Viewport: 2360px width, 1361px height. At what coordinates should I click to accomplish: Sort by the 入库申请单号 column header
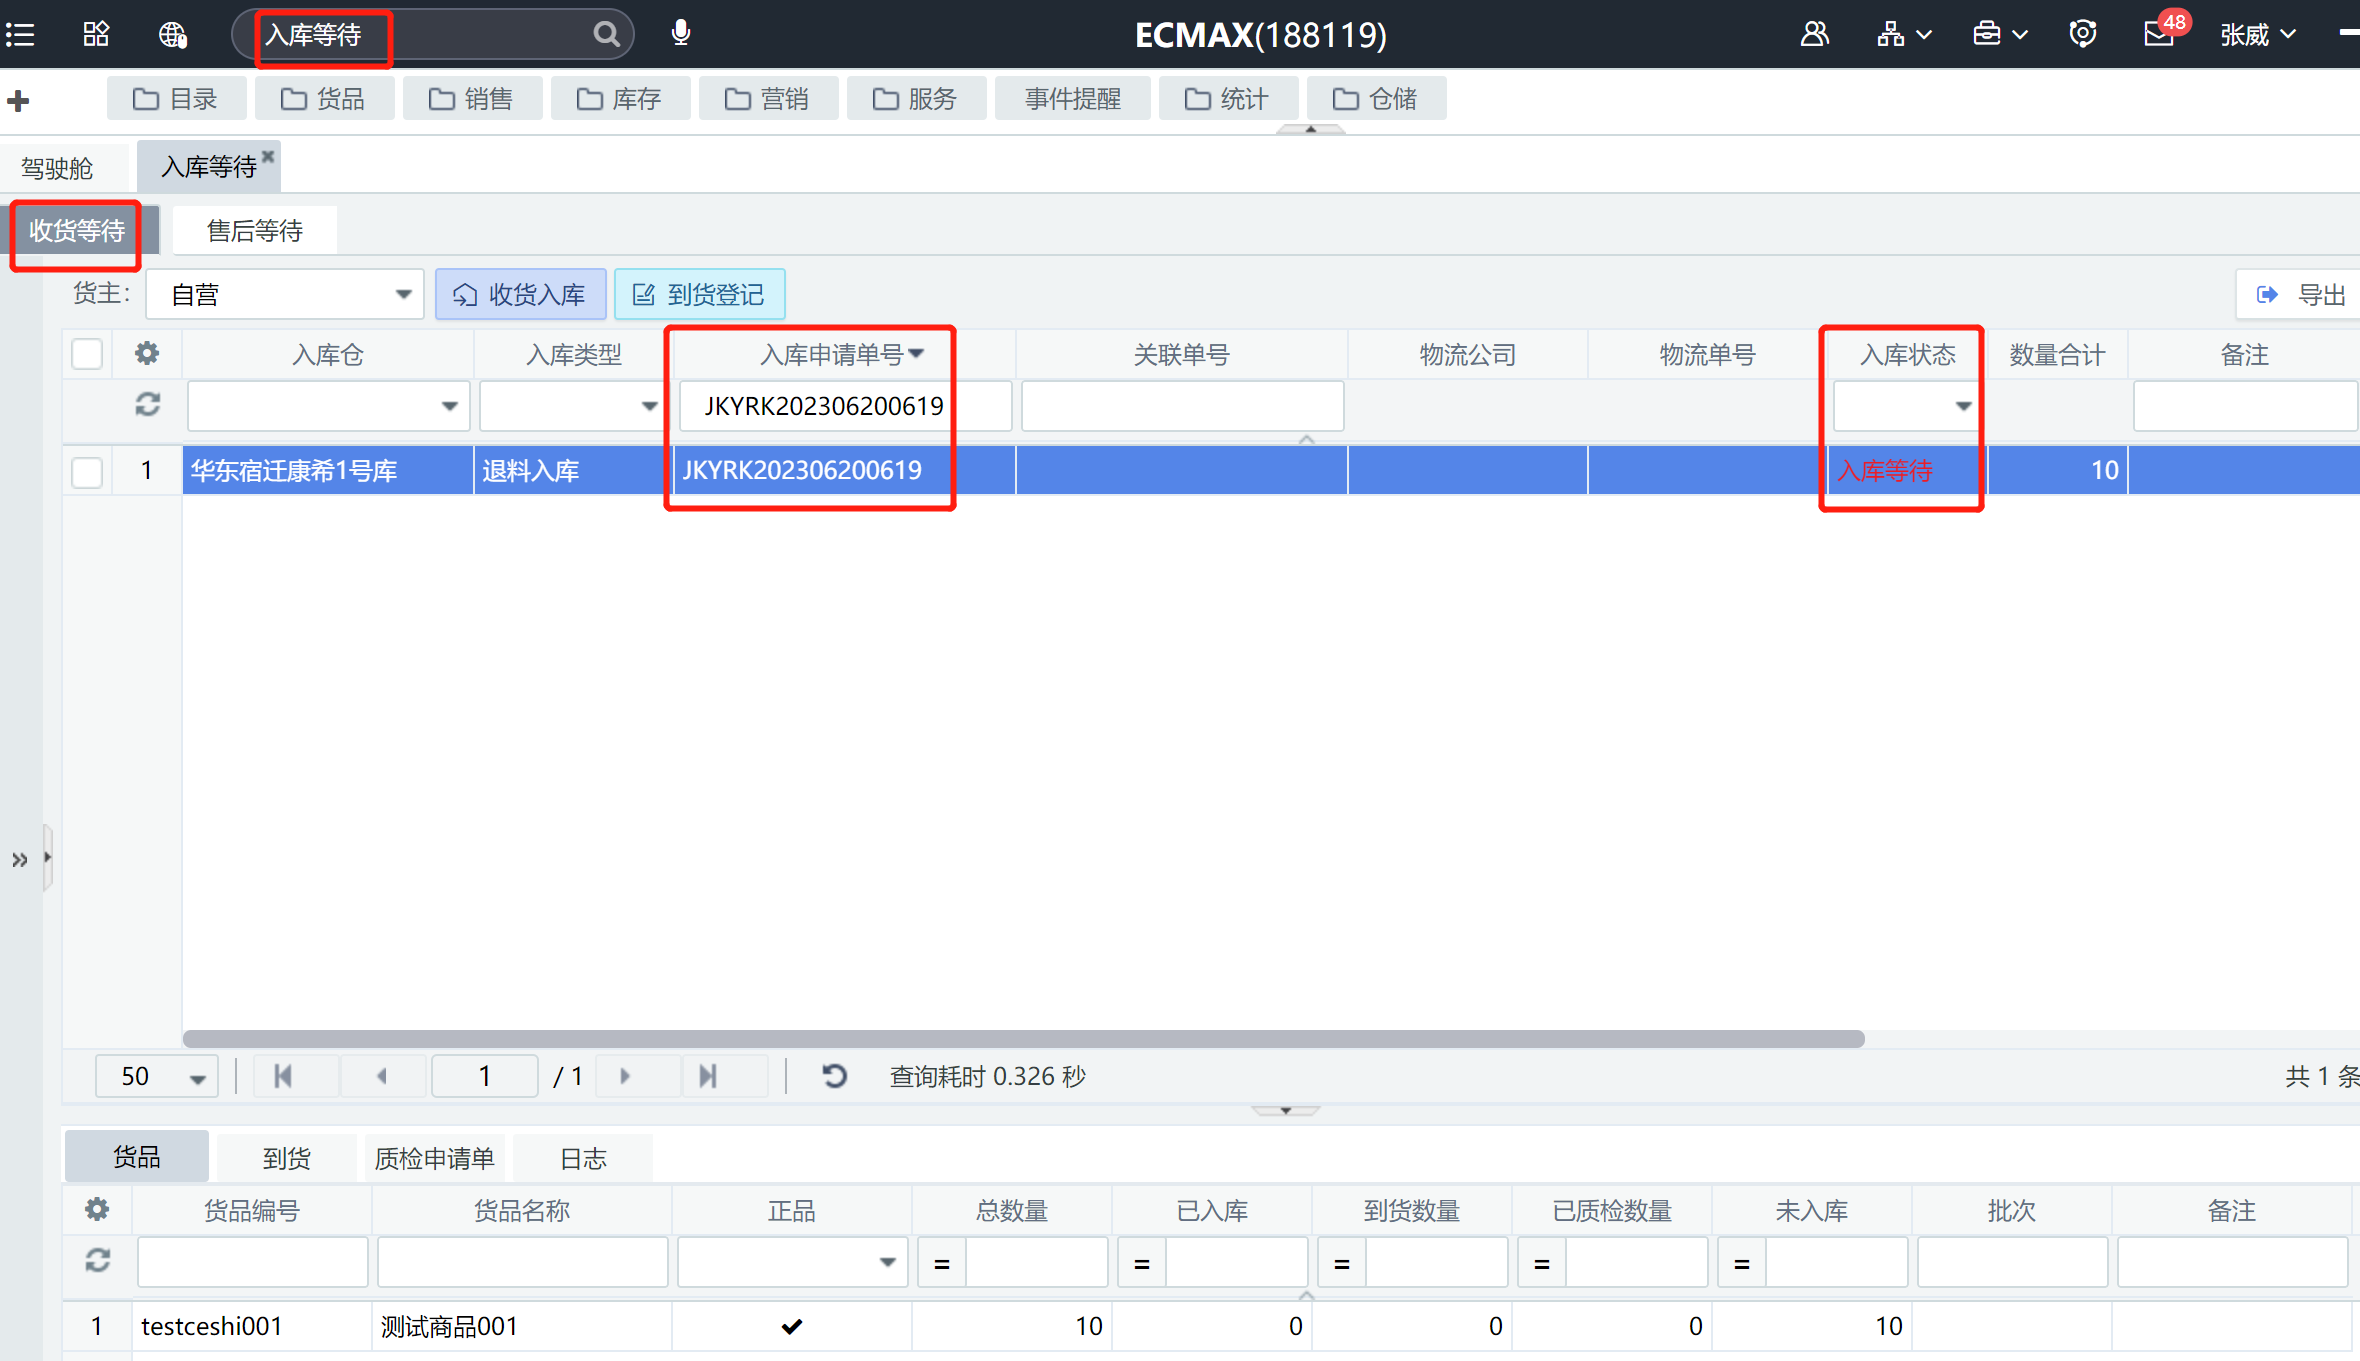click(843, 354)
